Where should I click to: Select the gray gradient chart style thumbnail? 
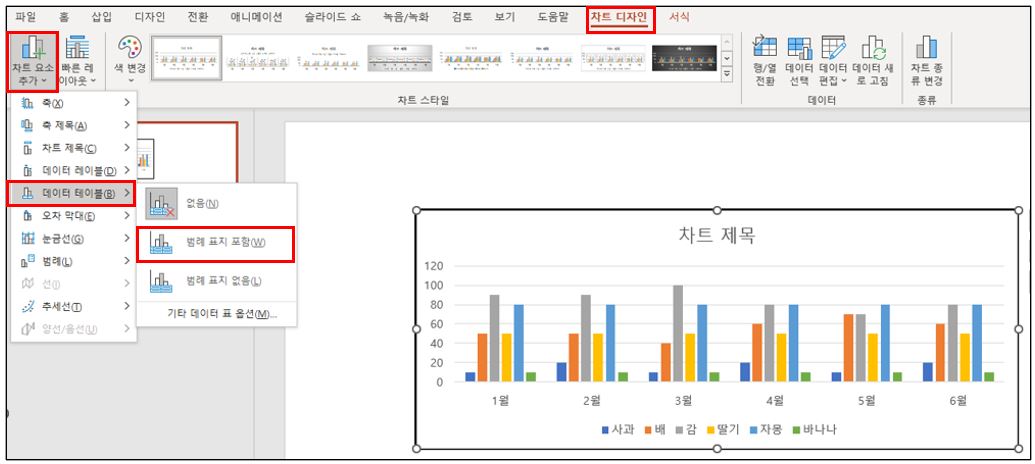coord(400,58)
